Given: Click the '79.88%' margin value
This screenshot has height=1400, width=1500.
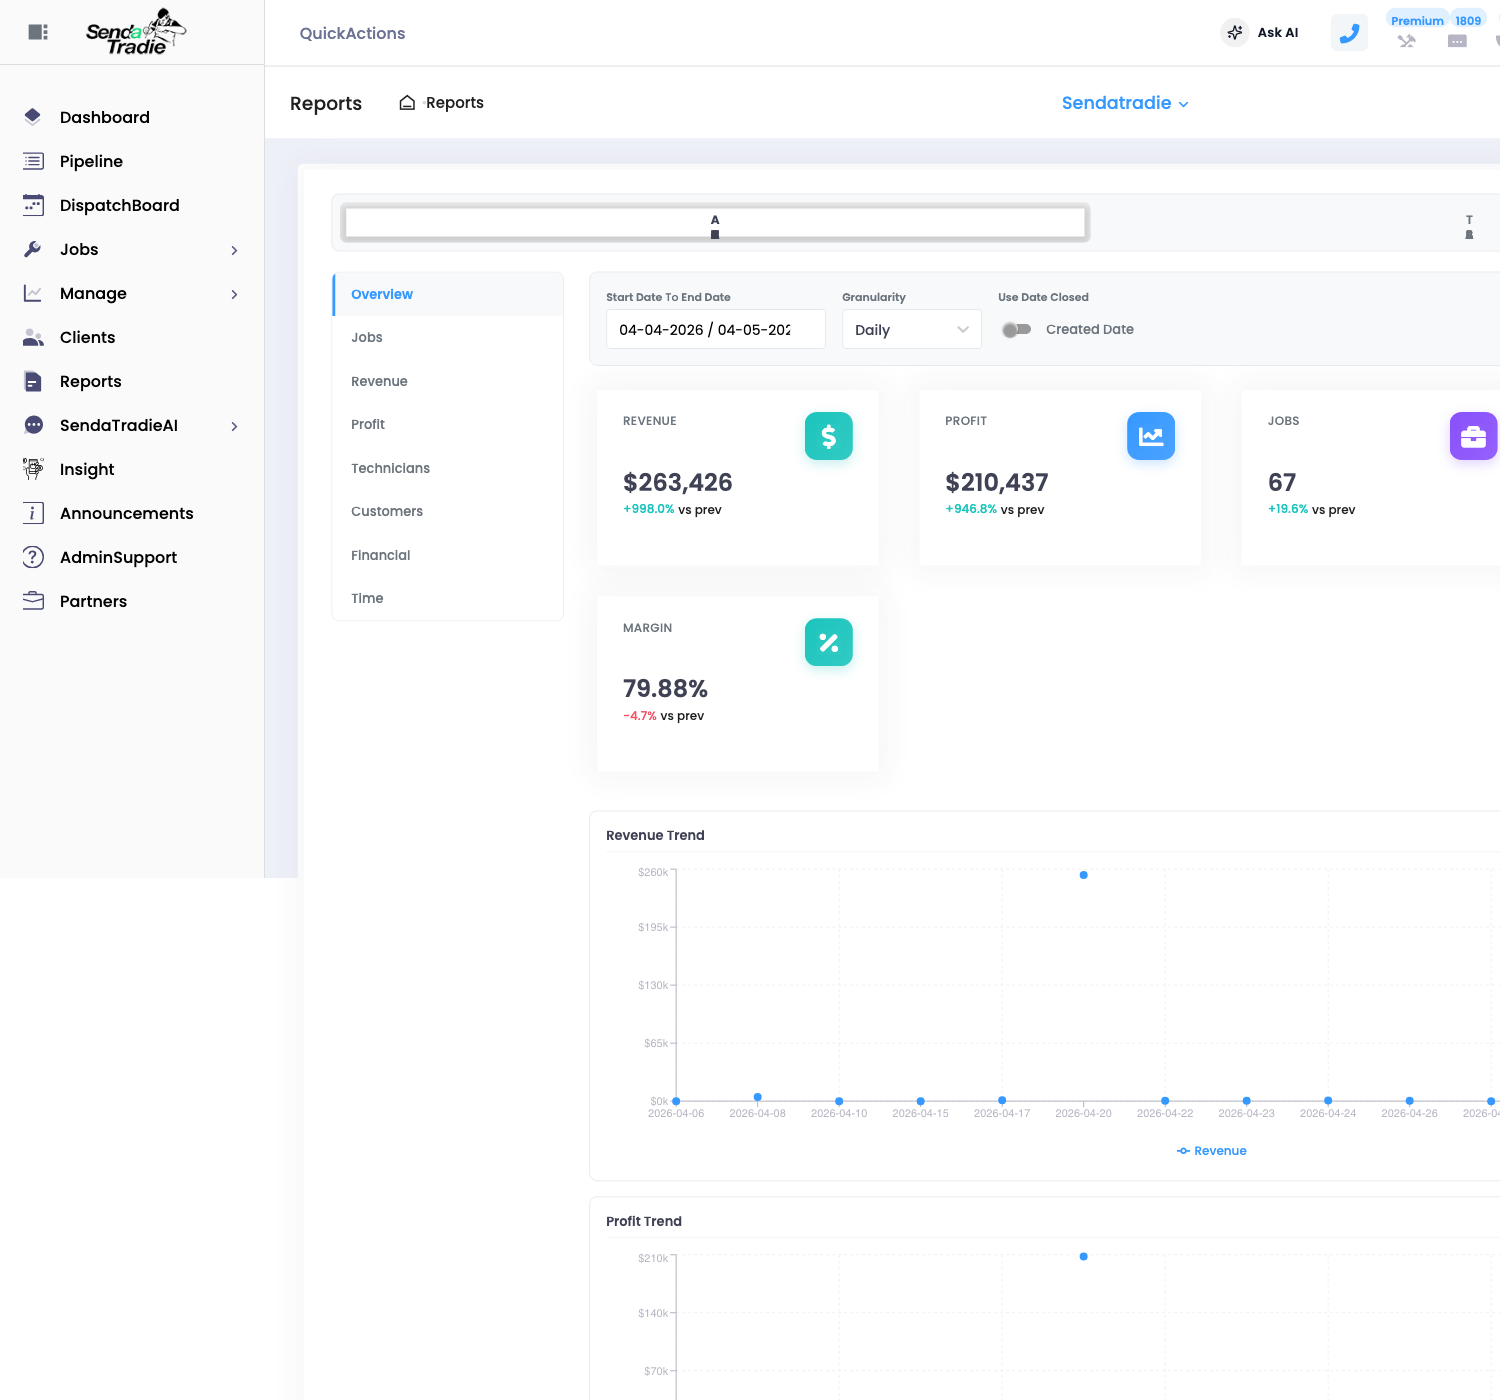Looking at the screenshot, I should tap(665, 688).
